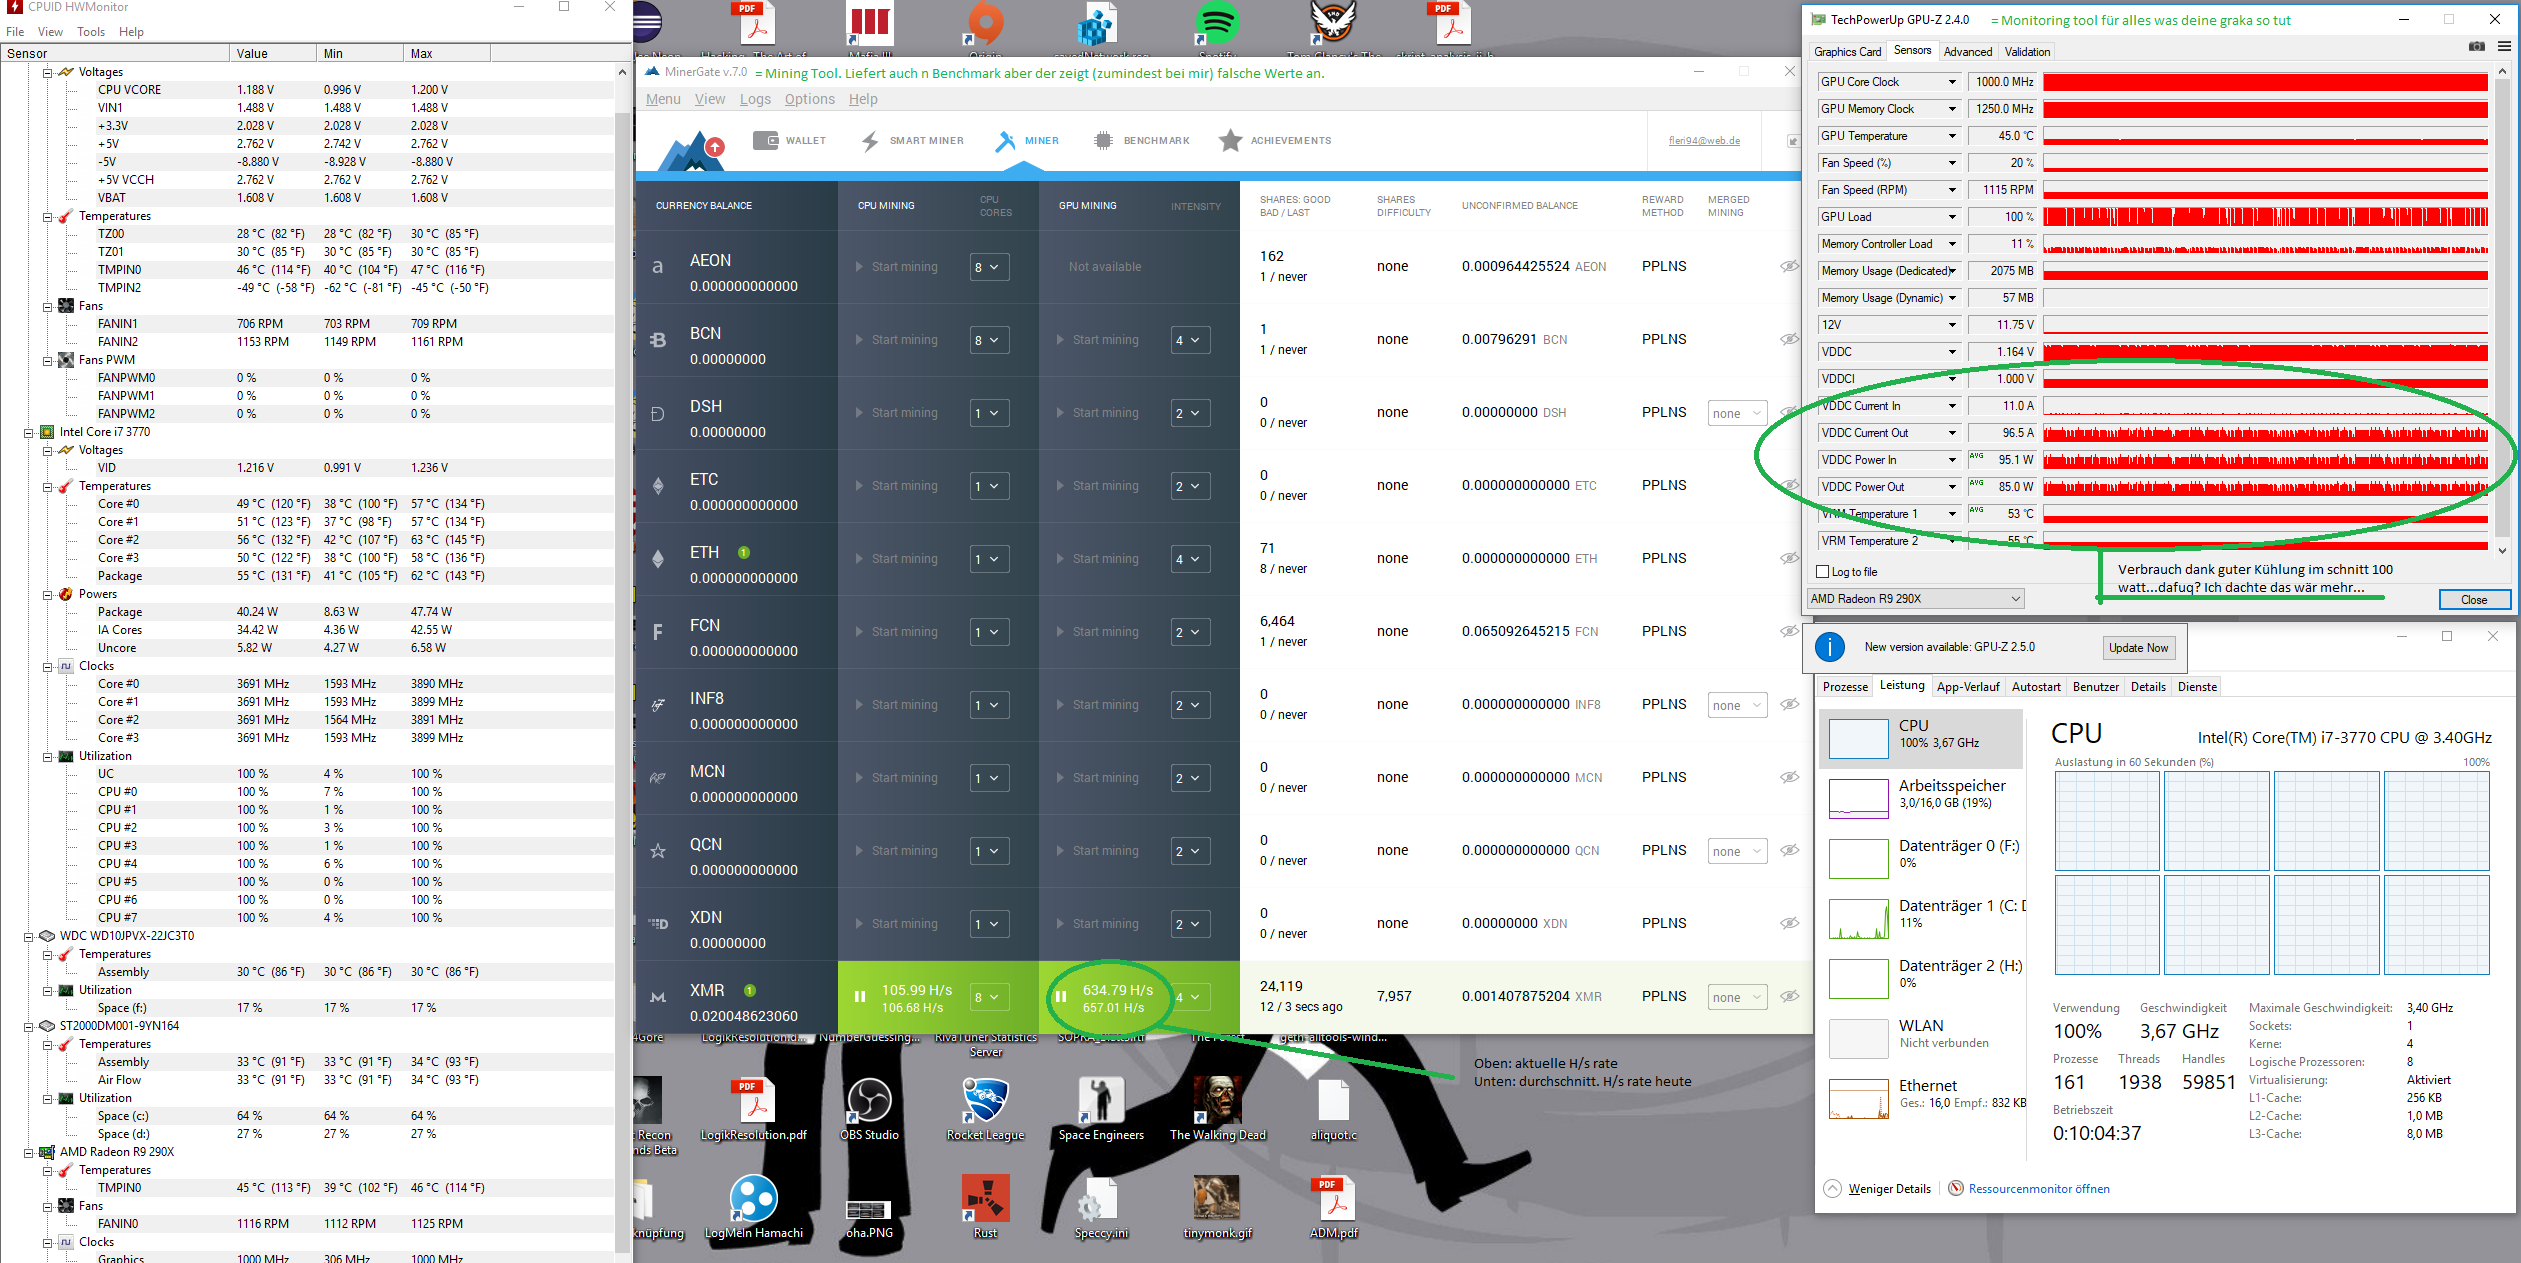Open the MinerGate Options menu

809,99
